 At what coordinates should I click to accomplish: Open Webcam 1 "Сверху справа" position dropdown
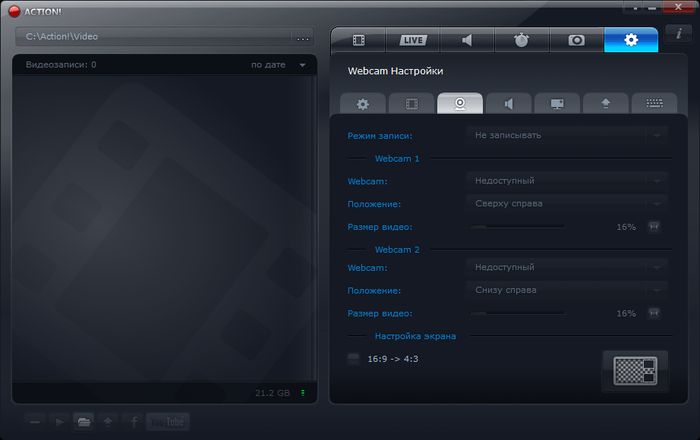click(567, 203)
